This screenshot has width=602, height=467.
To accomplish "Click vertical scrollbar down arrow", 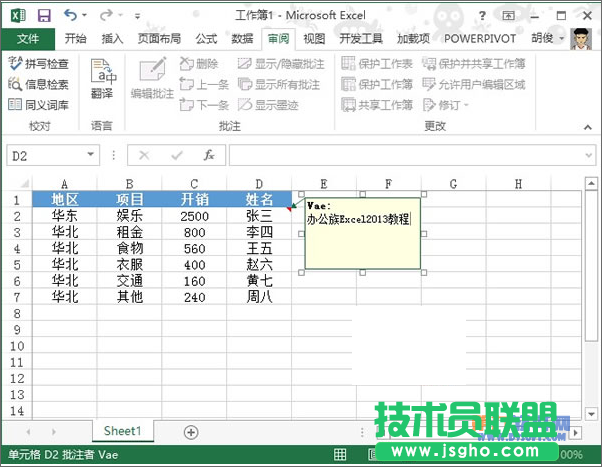I will [591, 414].
